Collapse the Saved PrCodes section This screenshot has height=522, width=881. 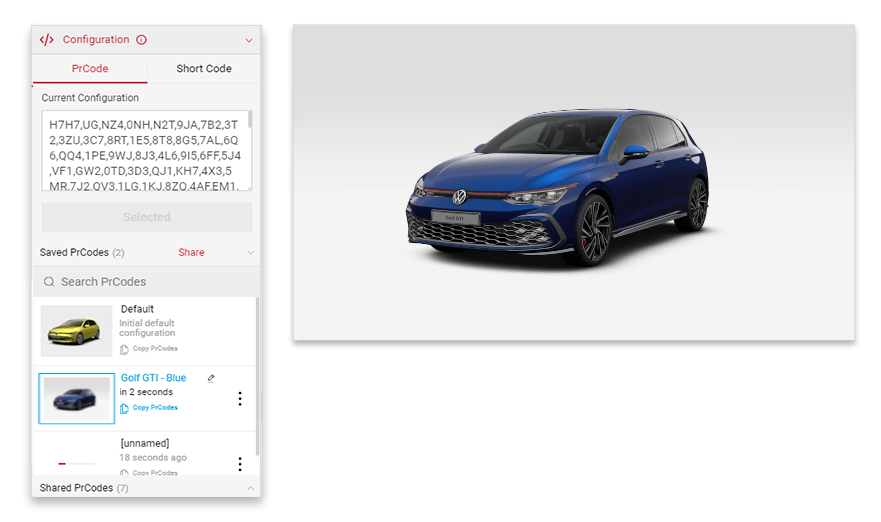[x=251, y=252]
